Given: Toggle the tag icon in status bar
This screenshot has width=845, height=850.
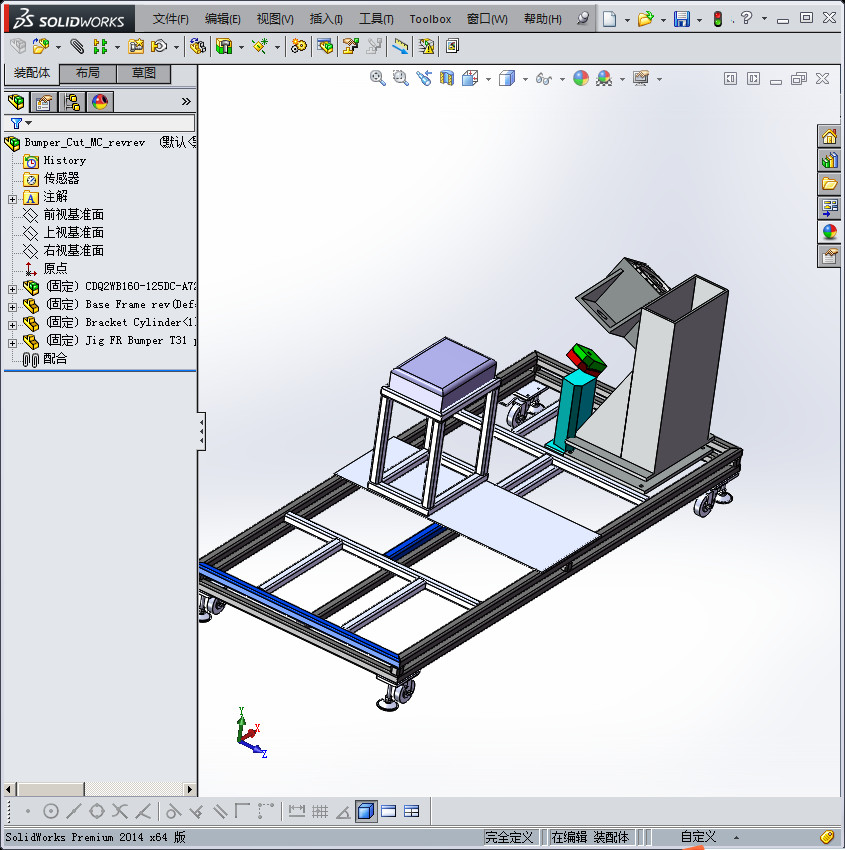Looking at the screenshot, I should click(826, 836).
